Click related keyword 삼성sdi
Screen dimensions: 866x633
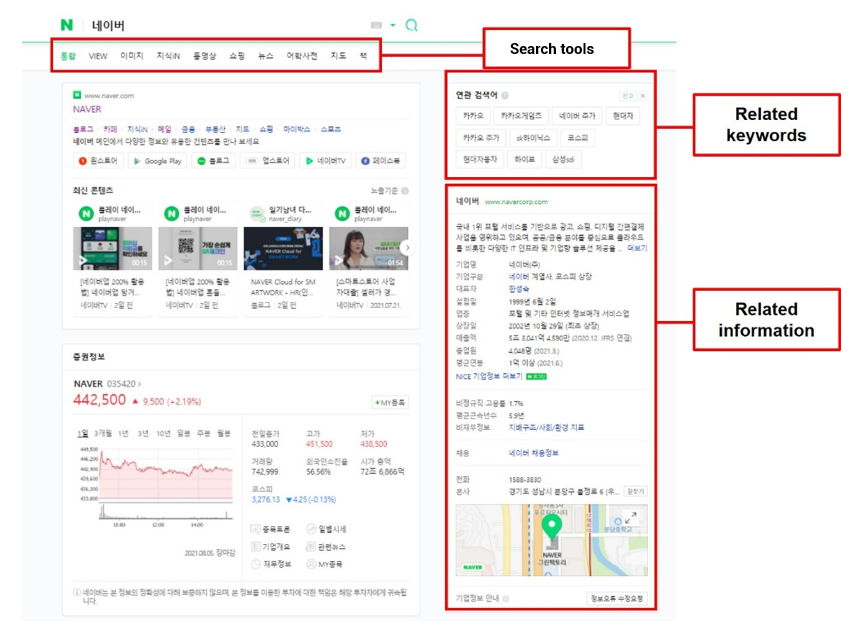(563, 160)
